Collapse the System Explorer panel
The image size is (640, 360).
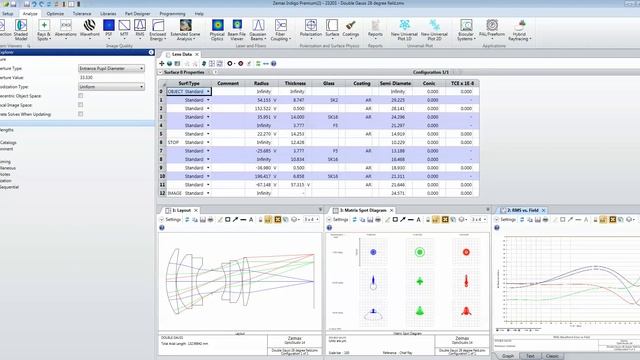click(151, 52)
